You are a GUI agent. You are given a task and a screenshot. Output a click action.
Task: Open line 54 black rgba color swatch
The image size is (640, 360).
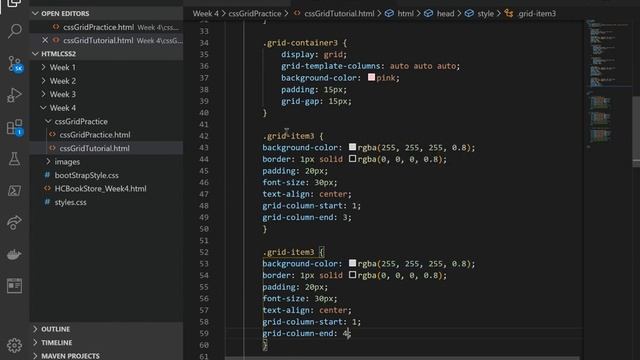[x=352, y=275]
